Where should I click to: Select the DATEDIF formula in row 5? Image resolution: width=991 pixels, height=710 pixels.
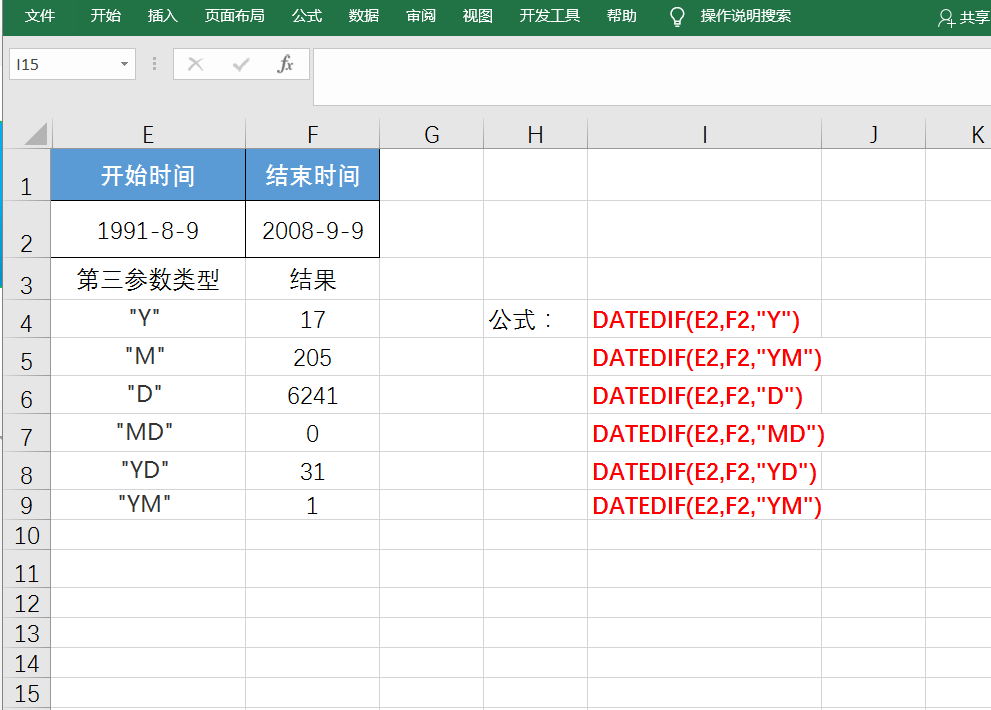(x=705, y=357)
